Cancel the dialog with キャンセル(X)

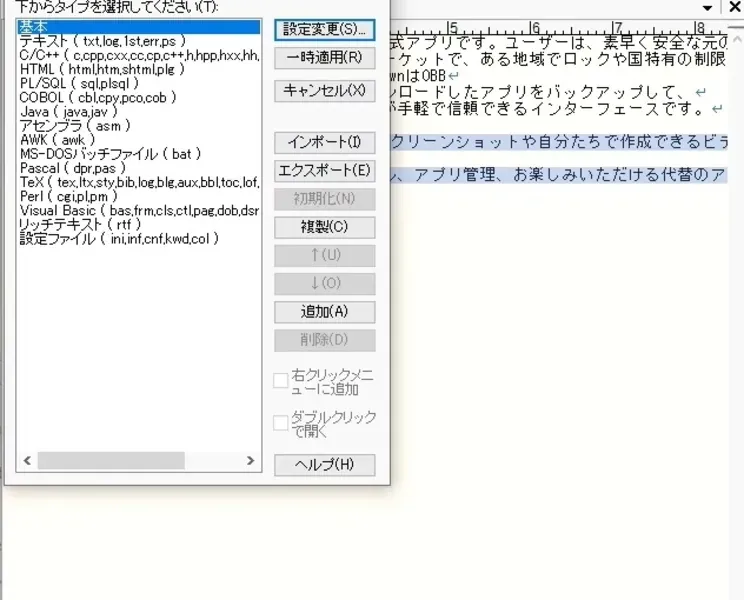click(325, 91)
